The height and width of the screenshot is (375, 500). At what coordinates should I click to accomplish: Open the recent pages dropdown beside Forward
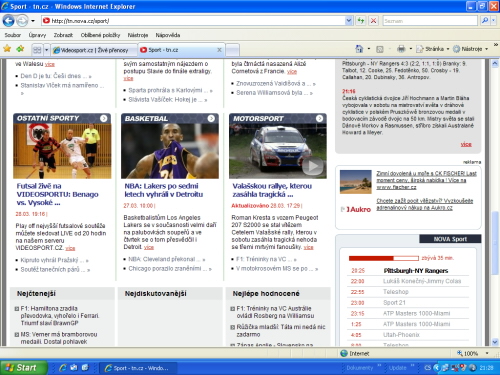pyautogui.click(x=33, y=21)
